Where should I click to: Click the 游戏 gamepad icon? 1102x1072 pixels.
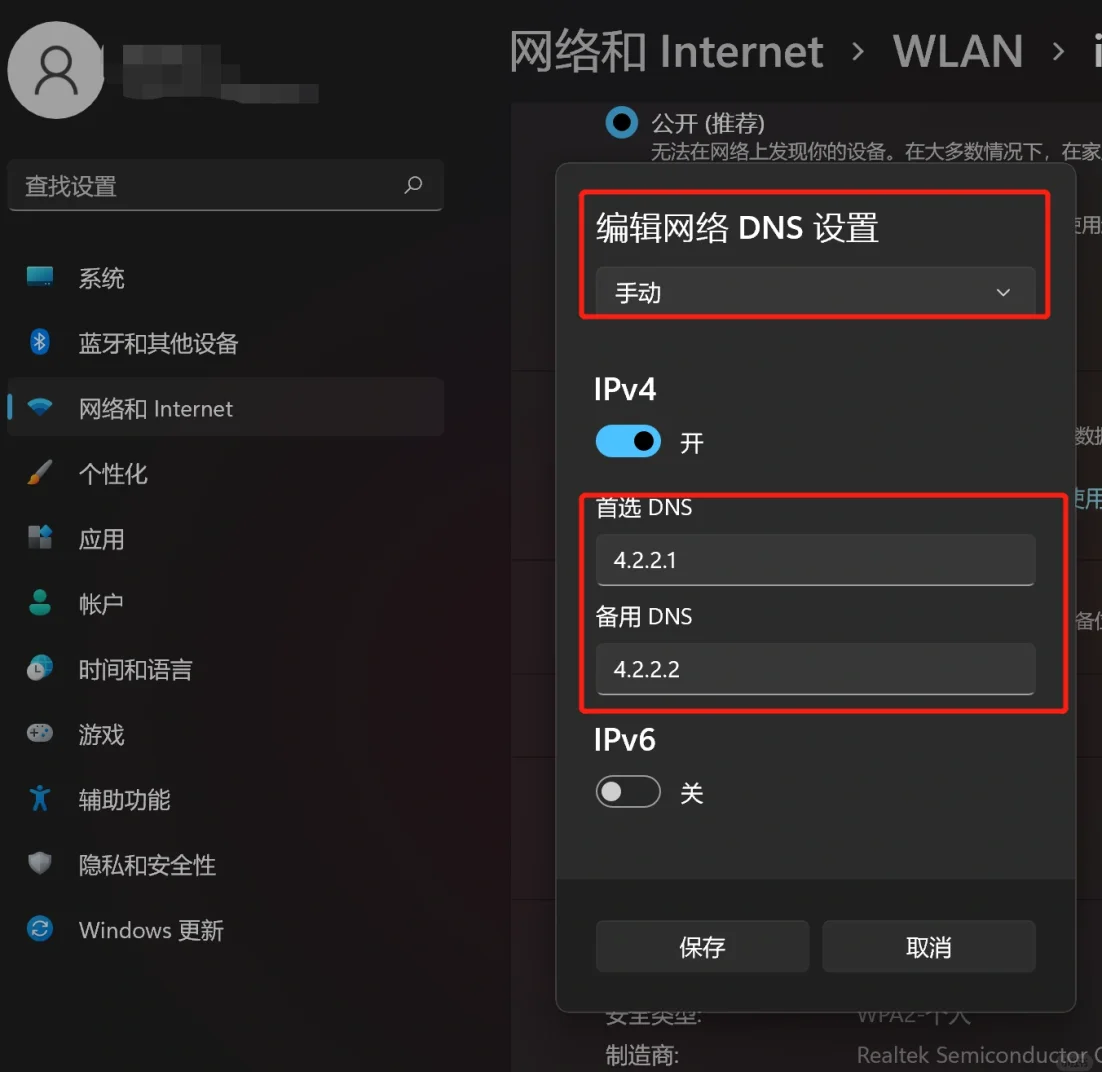tap(40, 733)
